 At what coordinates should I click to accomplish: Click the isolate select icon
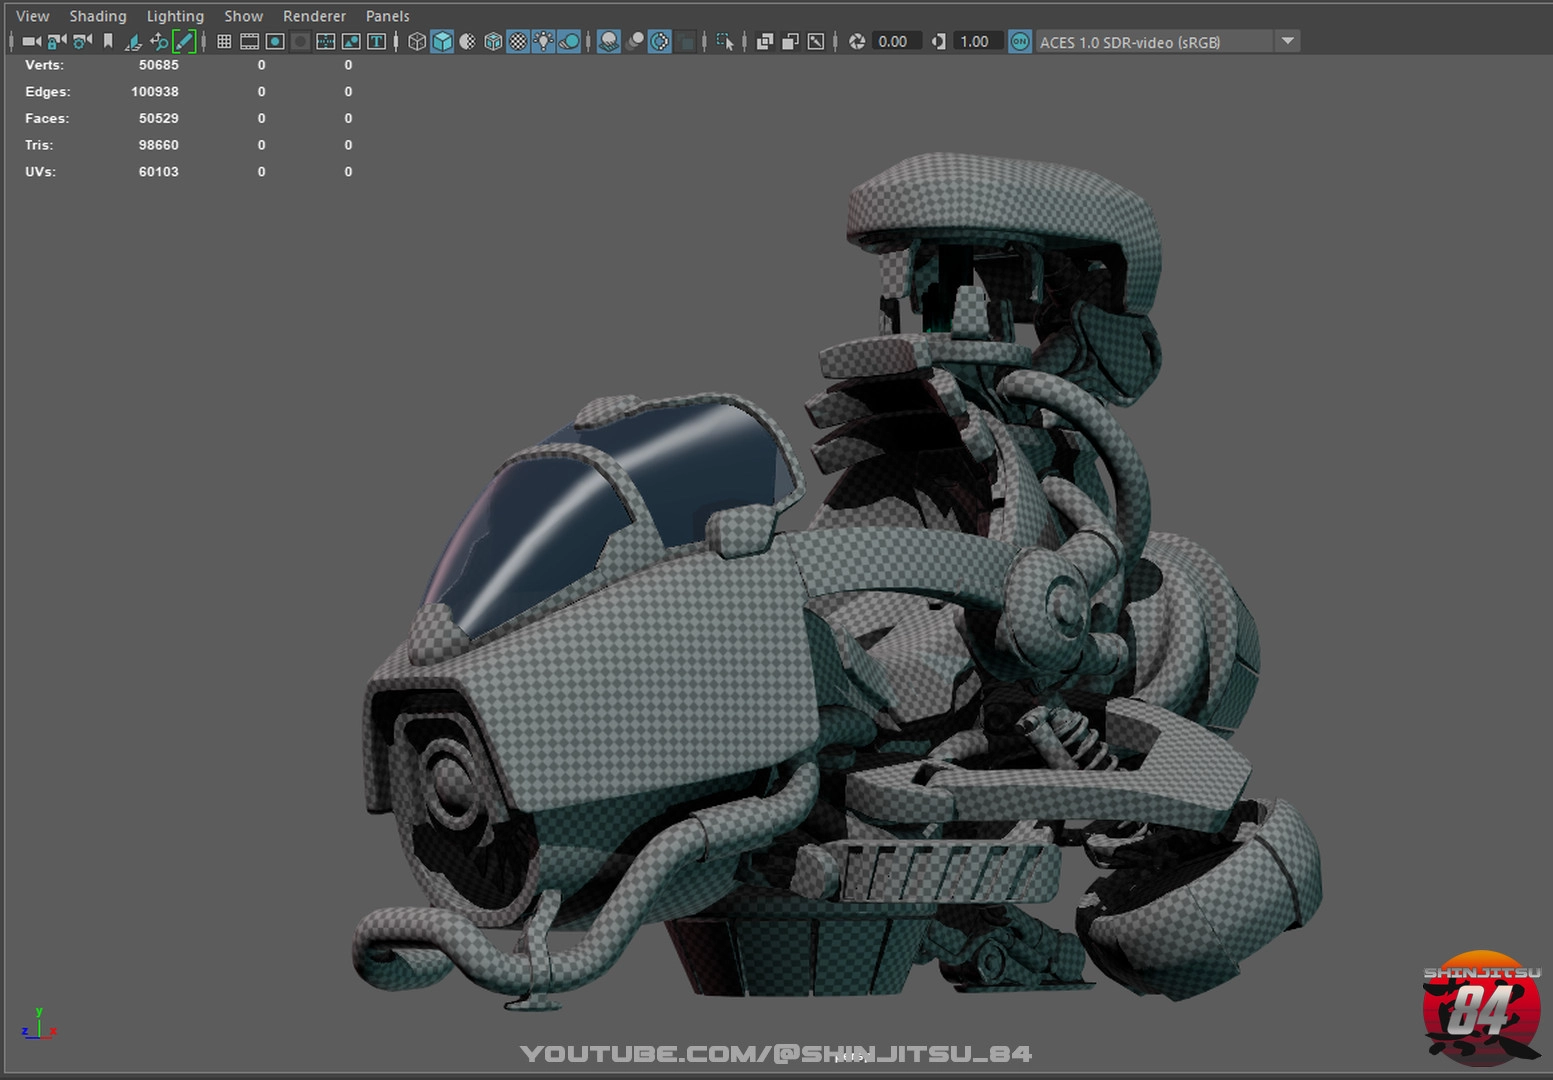pos(725,41)
